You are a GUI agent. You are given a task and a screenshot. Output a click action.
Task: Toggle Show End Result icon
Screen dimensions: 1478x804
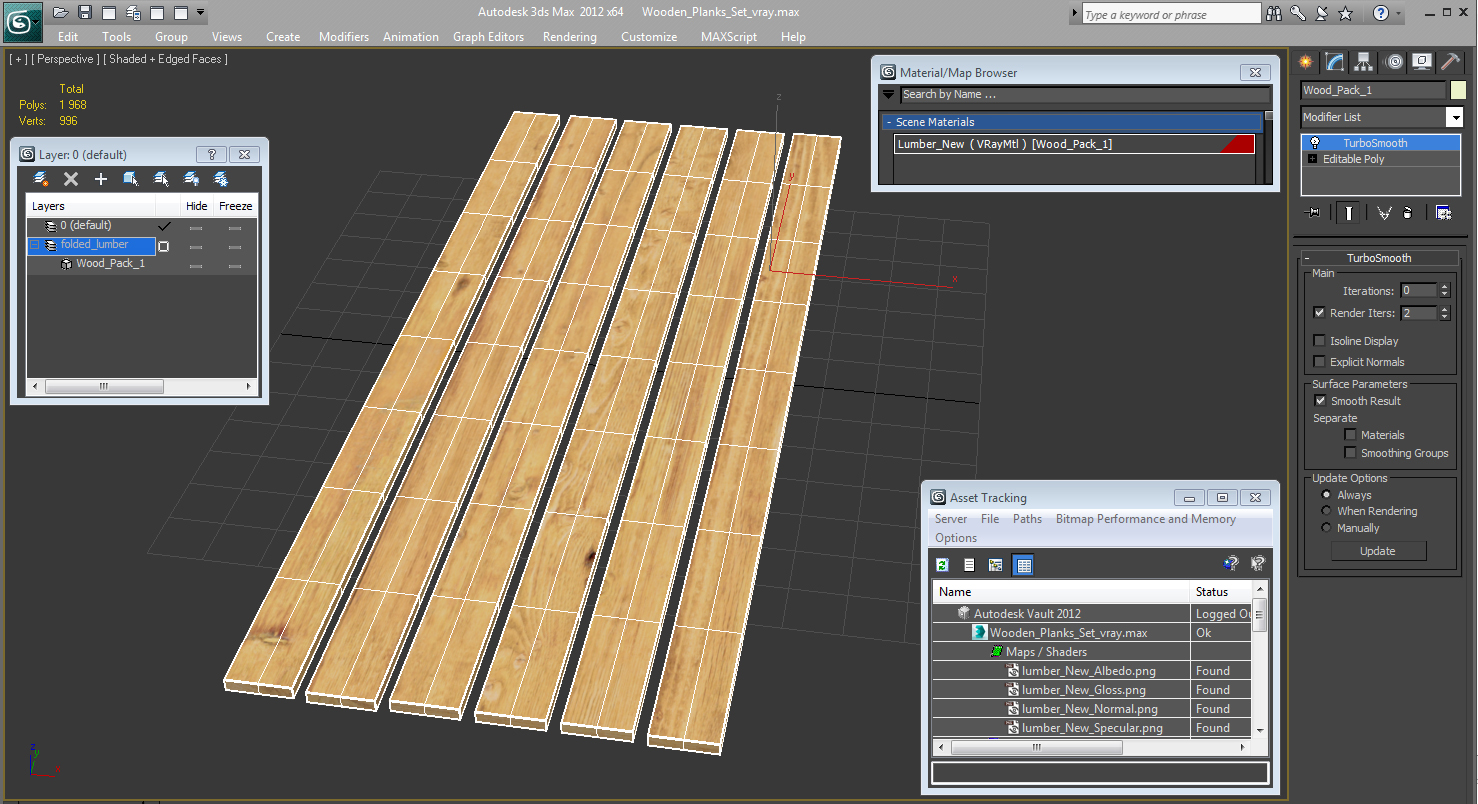click(x=1349, y=212)
